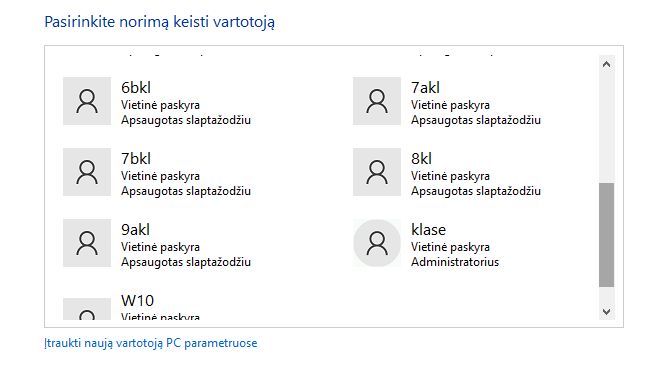Select the 9akl account name
The height and width of the screenshot is (383, 661).
135,230
